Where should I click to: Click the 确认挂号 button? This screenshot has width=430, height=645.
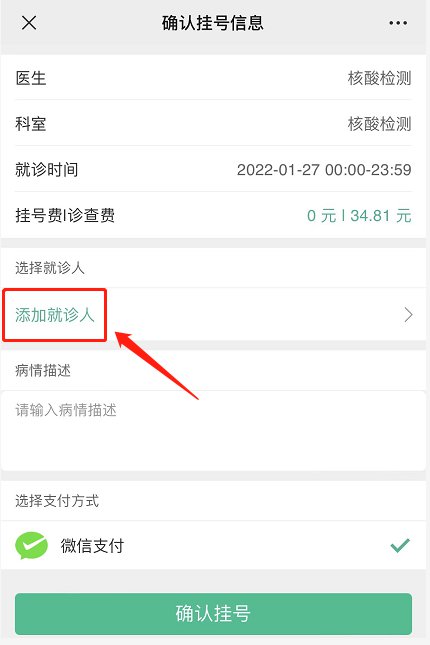(x=213, y=614)
